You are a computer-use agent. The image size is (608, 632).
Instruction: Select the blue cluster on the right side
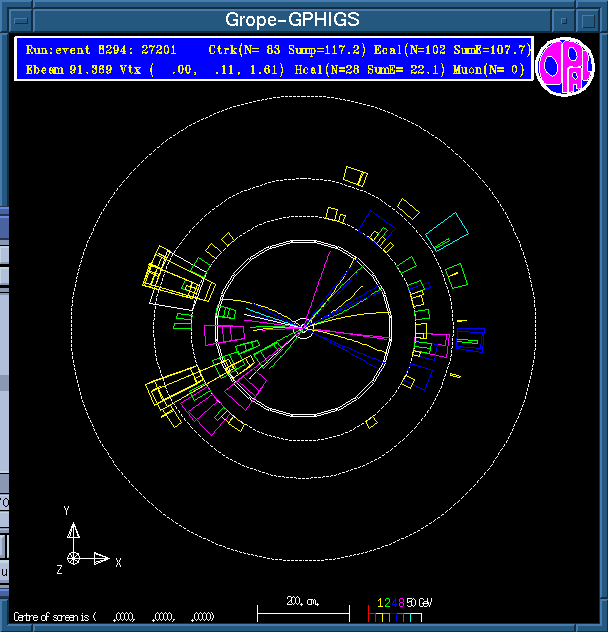pyautogui.click(x=470, y=337)
